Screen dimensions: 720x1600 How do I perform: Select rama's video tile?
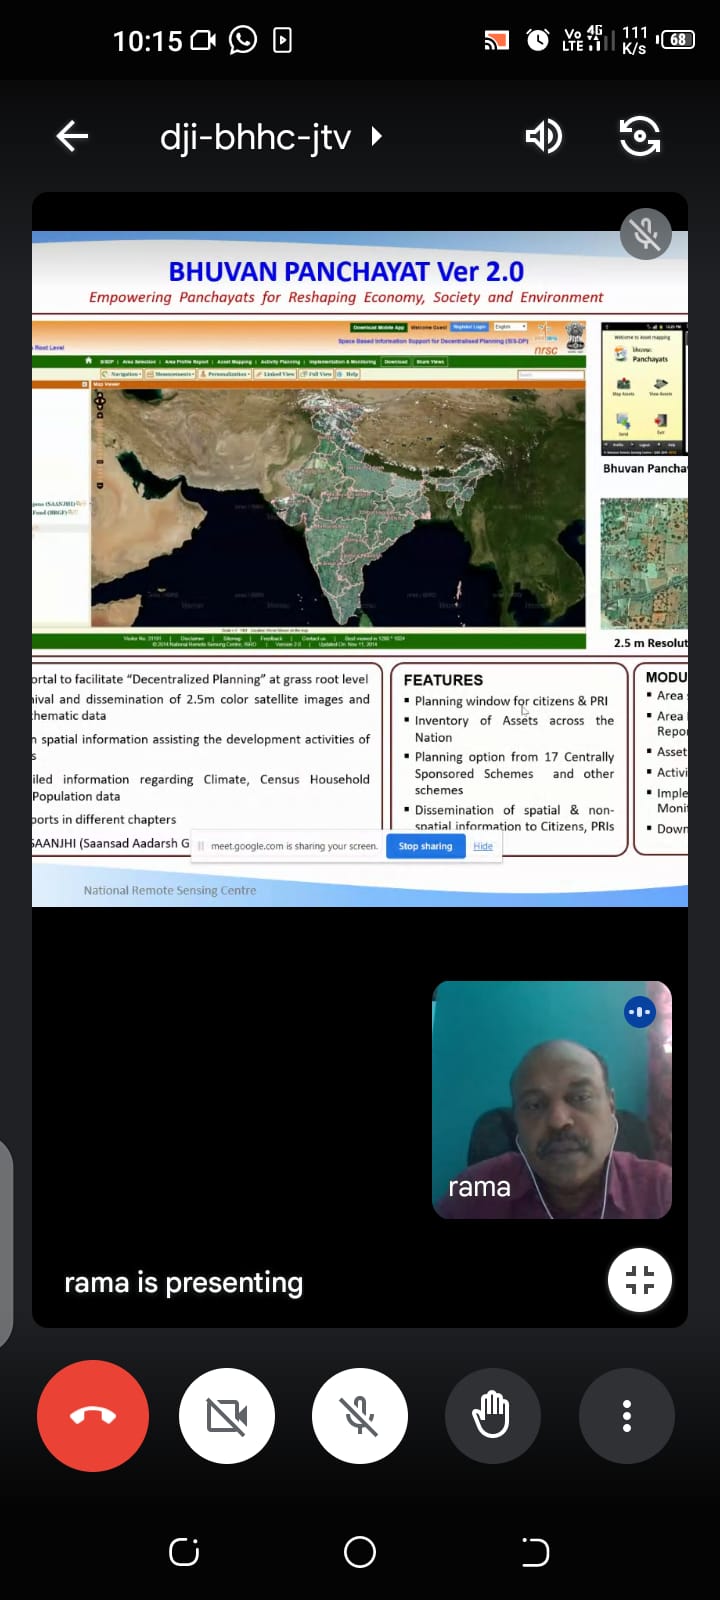552,1100
